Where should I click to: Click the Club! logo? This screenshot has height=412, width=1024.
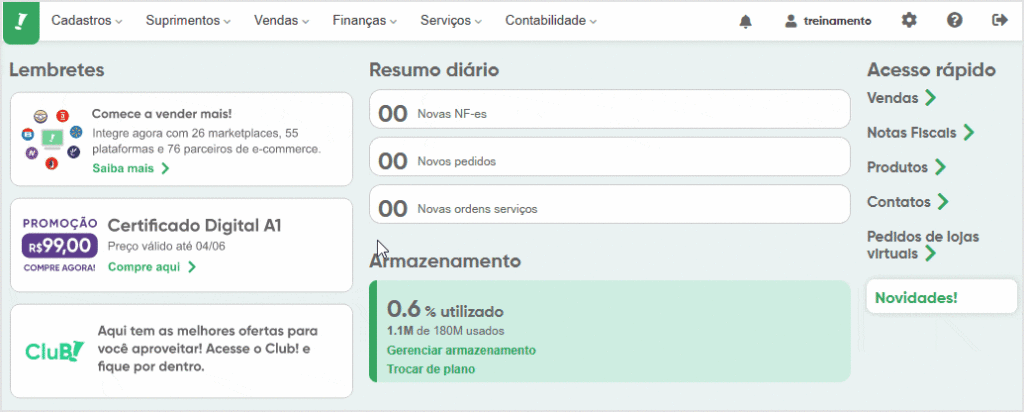coord(53,352)
